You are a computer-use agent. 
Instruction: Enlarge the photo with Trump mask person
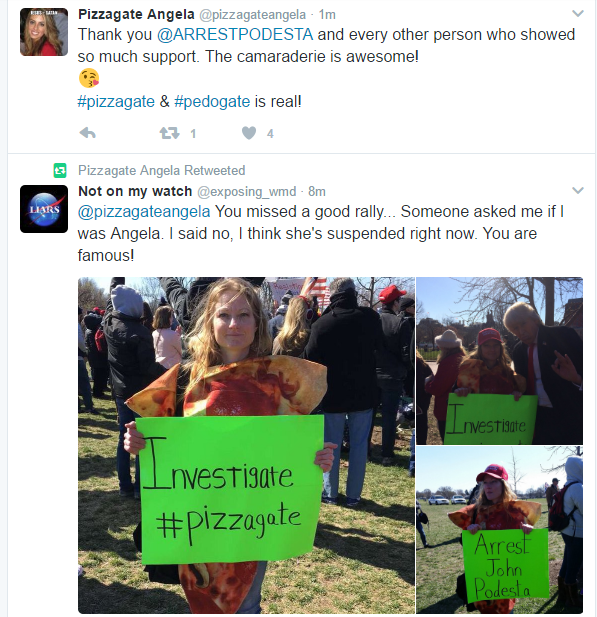pyautogui.click(x=500, y=361)
